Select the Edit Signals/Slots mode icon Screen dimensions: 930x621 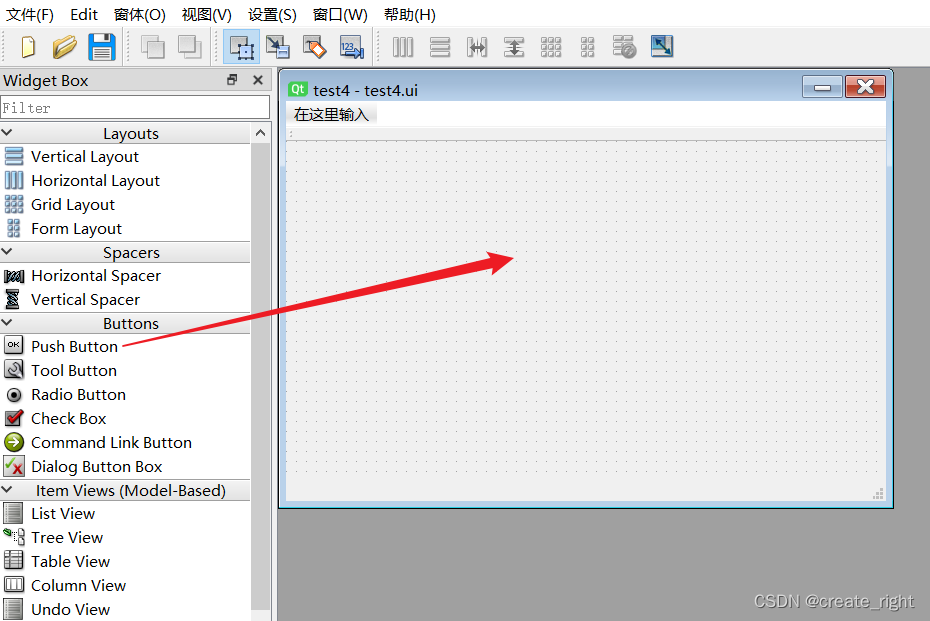(x=278, y=47)
